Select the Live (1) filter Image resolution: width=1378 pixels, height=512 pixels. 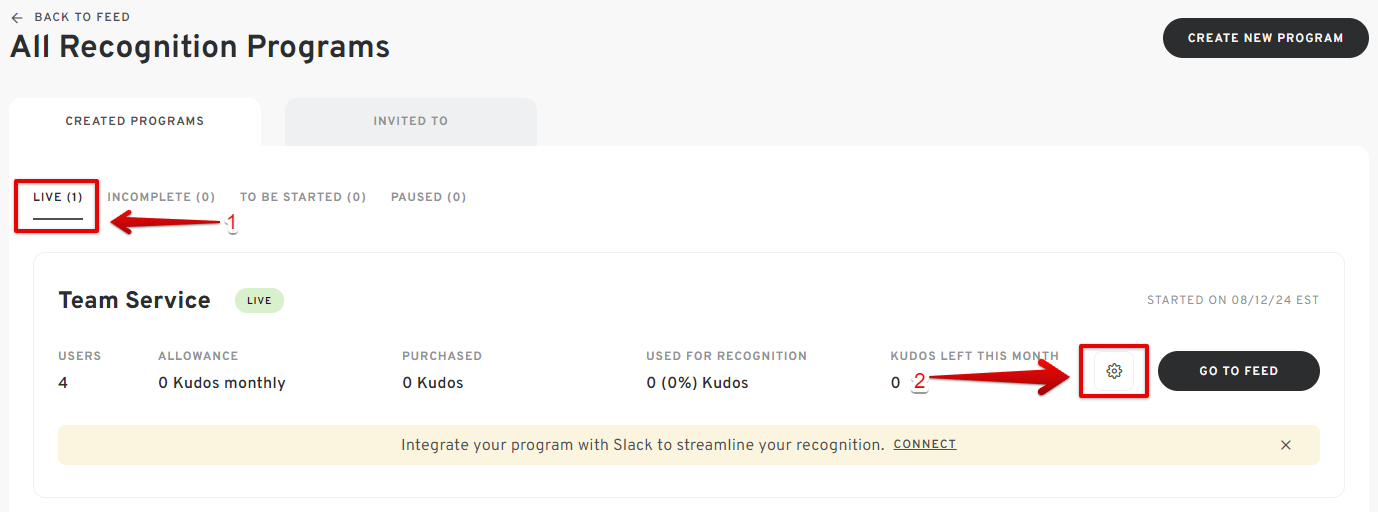[58, 198]
